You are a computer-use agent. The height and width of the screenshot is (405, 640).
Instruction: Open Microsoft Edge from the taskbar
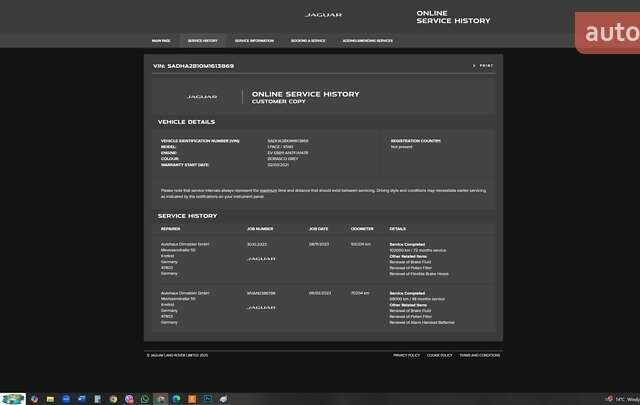176,399
